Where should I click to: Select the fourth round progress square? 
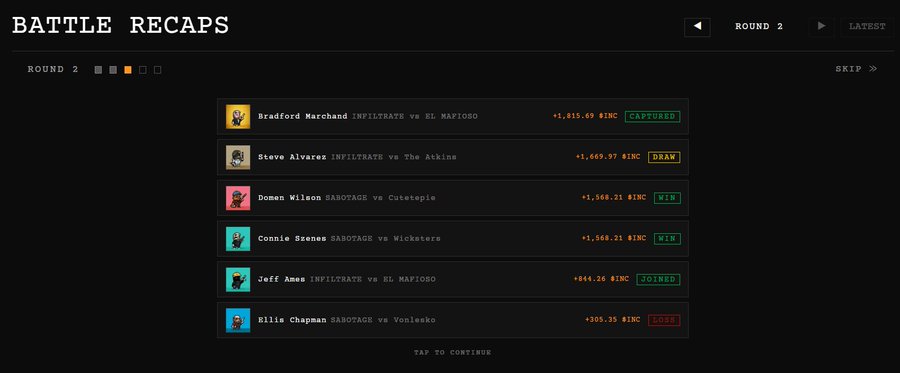[143, 70]
